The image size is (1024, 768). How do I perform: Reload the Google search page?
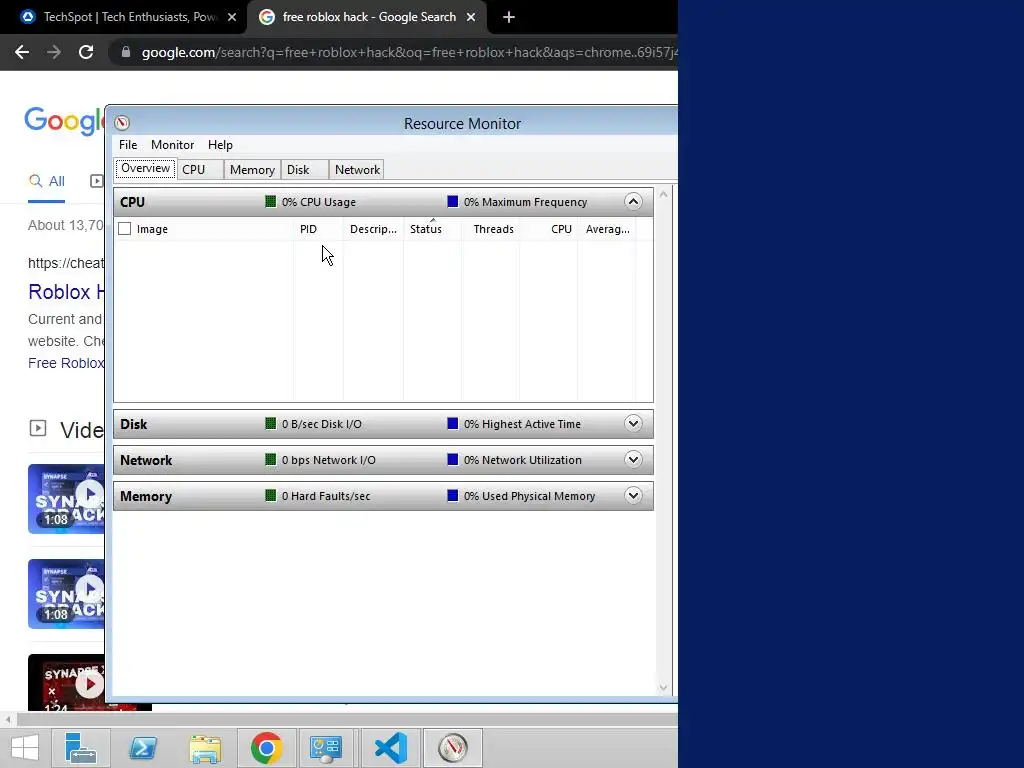coord(86,52)
